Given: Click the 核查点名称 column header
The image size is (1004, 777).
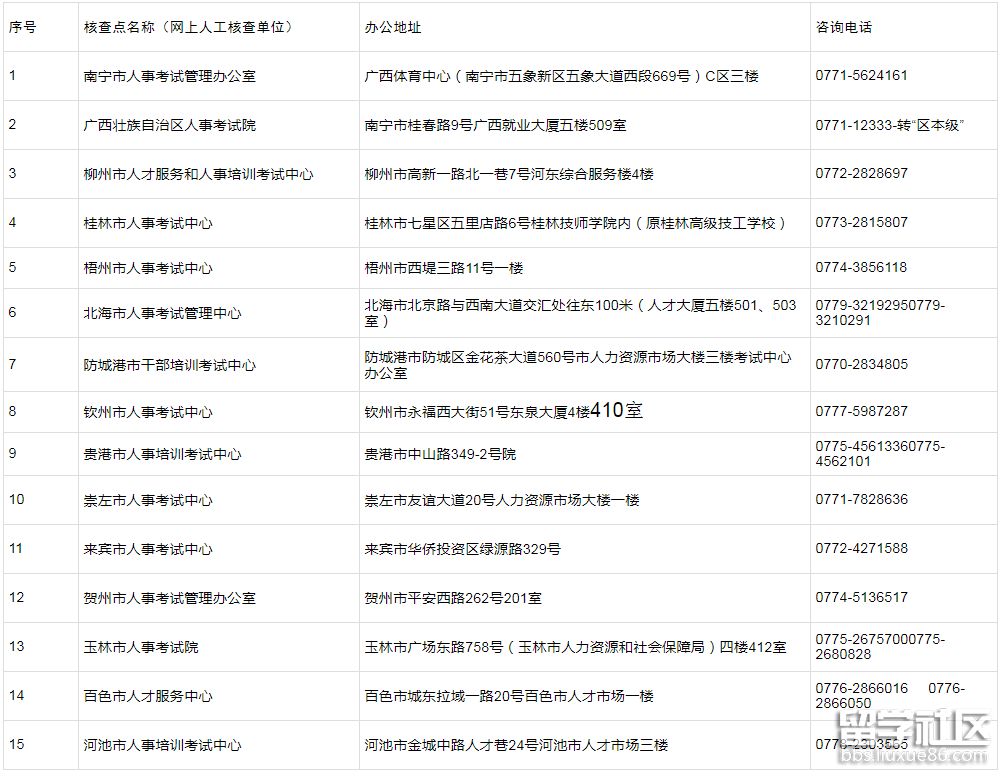Looking at the screenshot, I should coord(188,28).
